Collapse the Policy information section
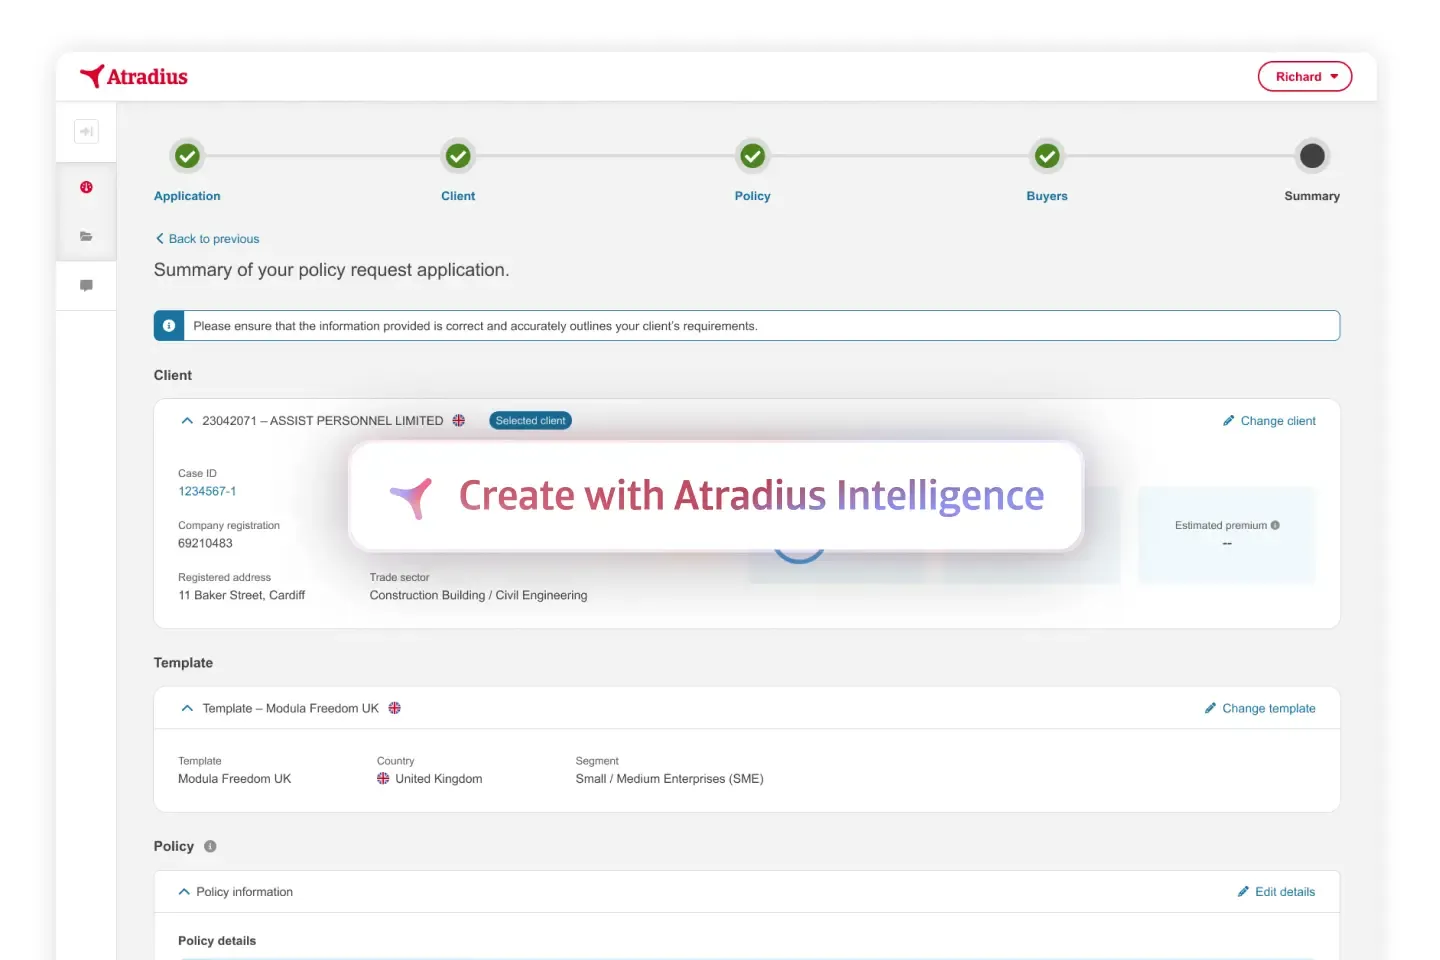Image resolution: width=1440 pixels, height=960 pixels. tap(183, 891)
